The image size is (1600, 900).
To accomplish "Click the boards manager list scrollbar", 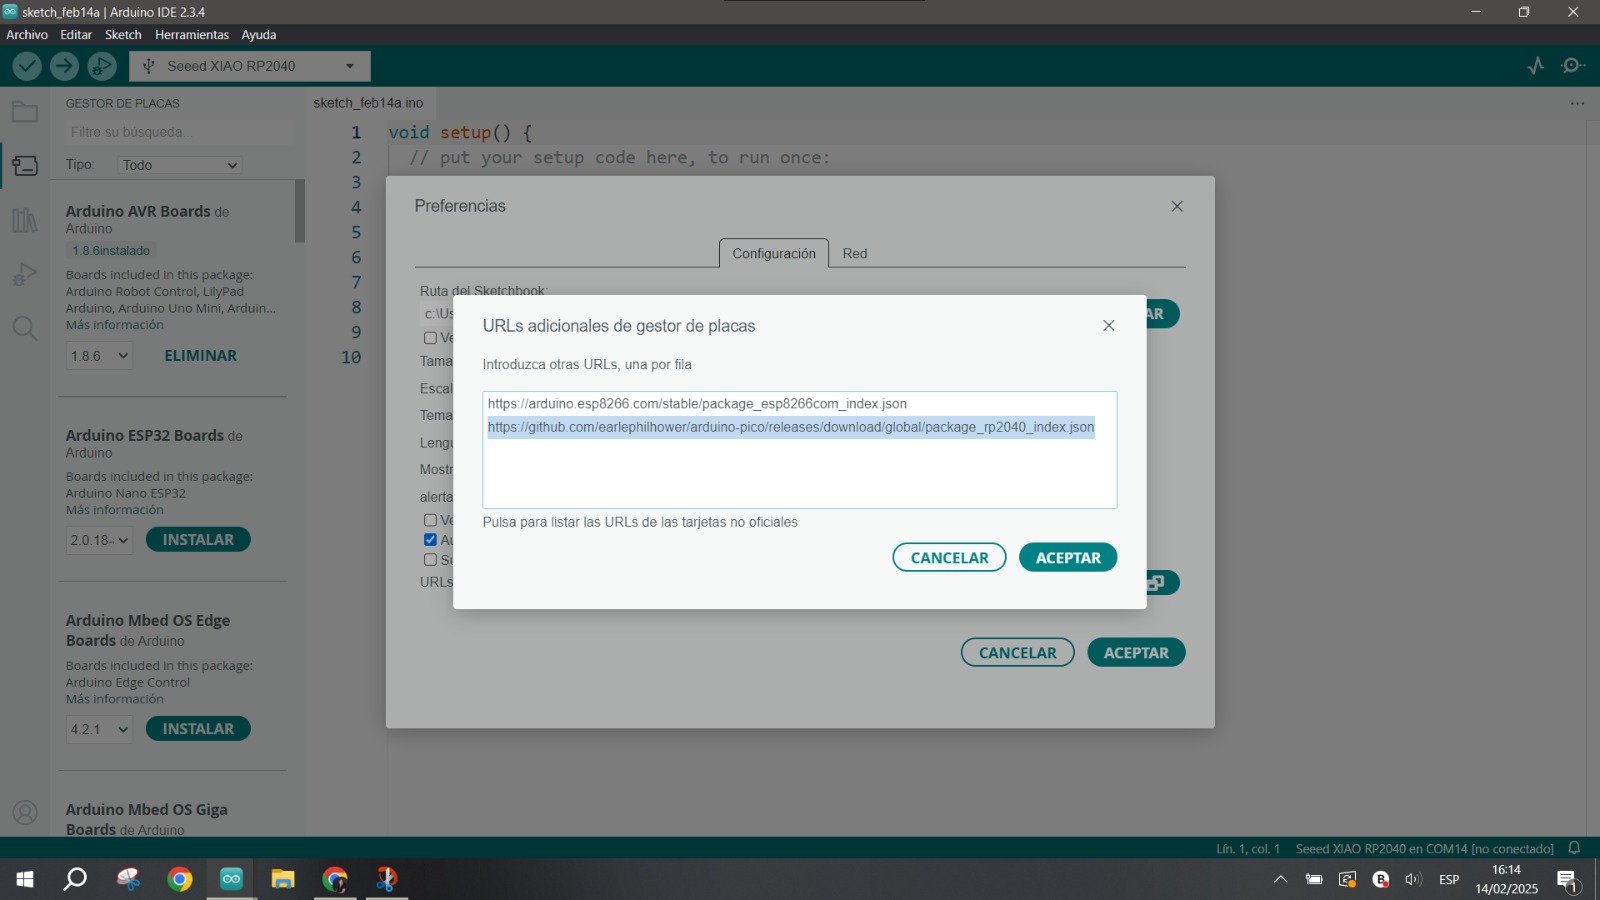I will pos(300,211).
